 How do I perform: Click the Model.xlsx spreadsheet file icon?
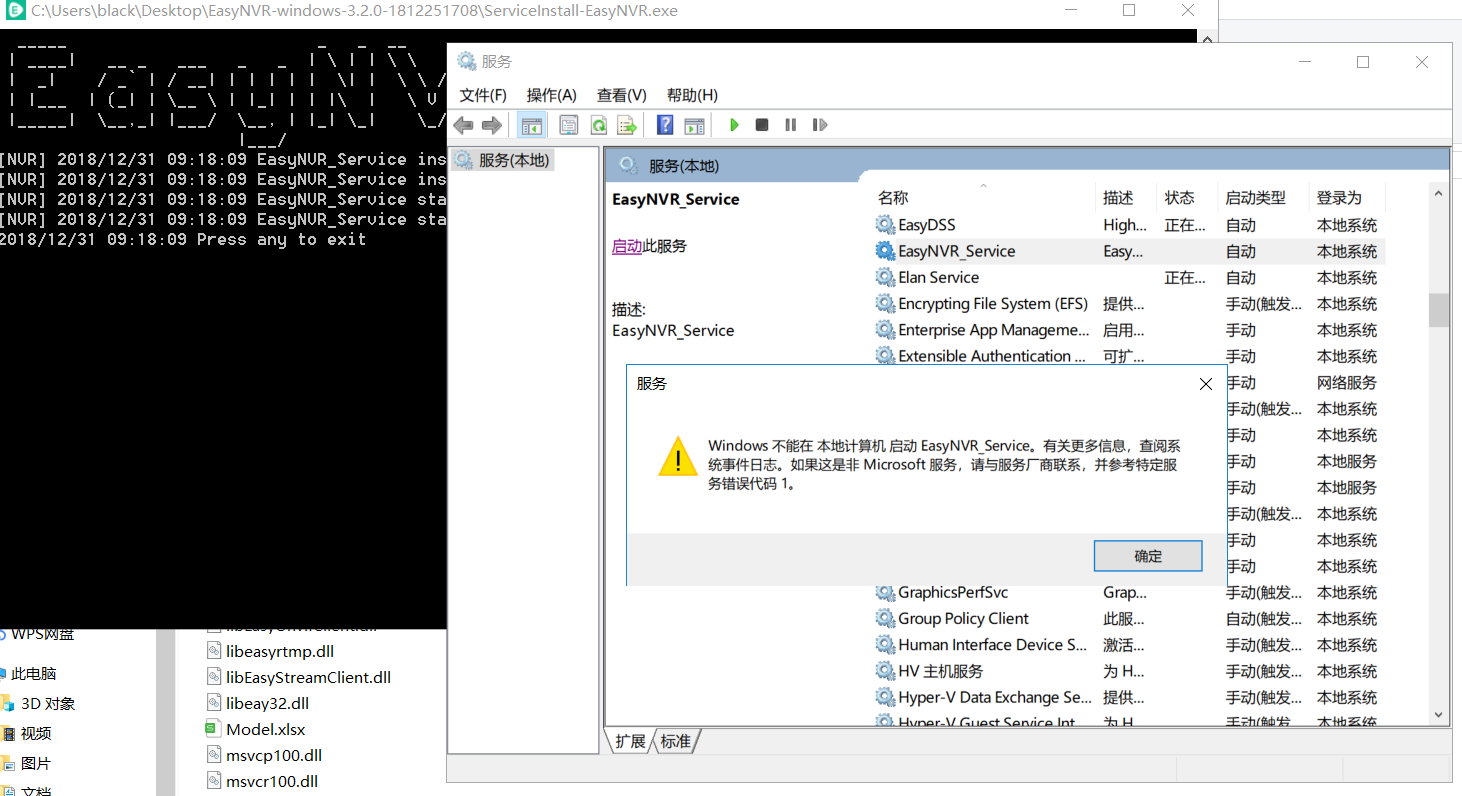click(x=213, y=729)
